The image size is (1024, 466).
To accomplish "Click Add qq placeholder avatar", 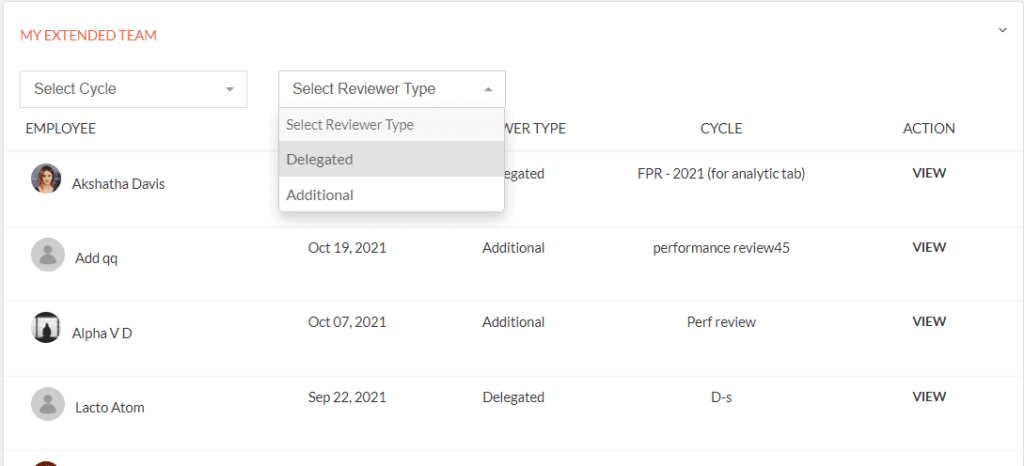I will coord(48,255).
